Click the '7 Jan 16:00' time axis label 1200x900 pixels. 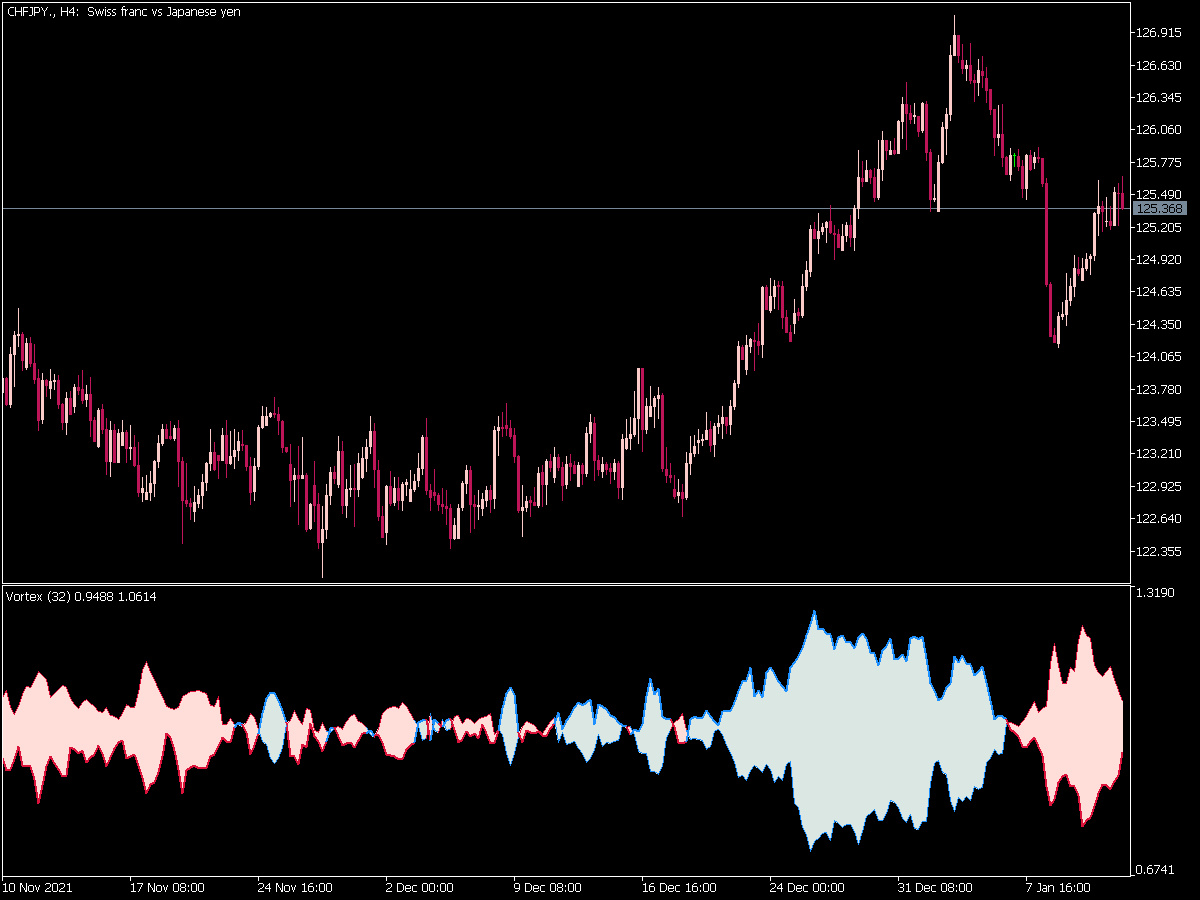(x=1060, y=888)
